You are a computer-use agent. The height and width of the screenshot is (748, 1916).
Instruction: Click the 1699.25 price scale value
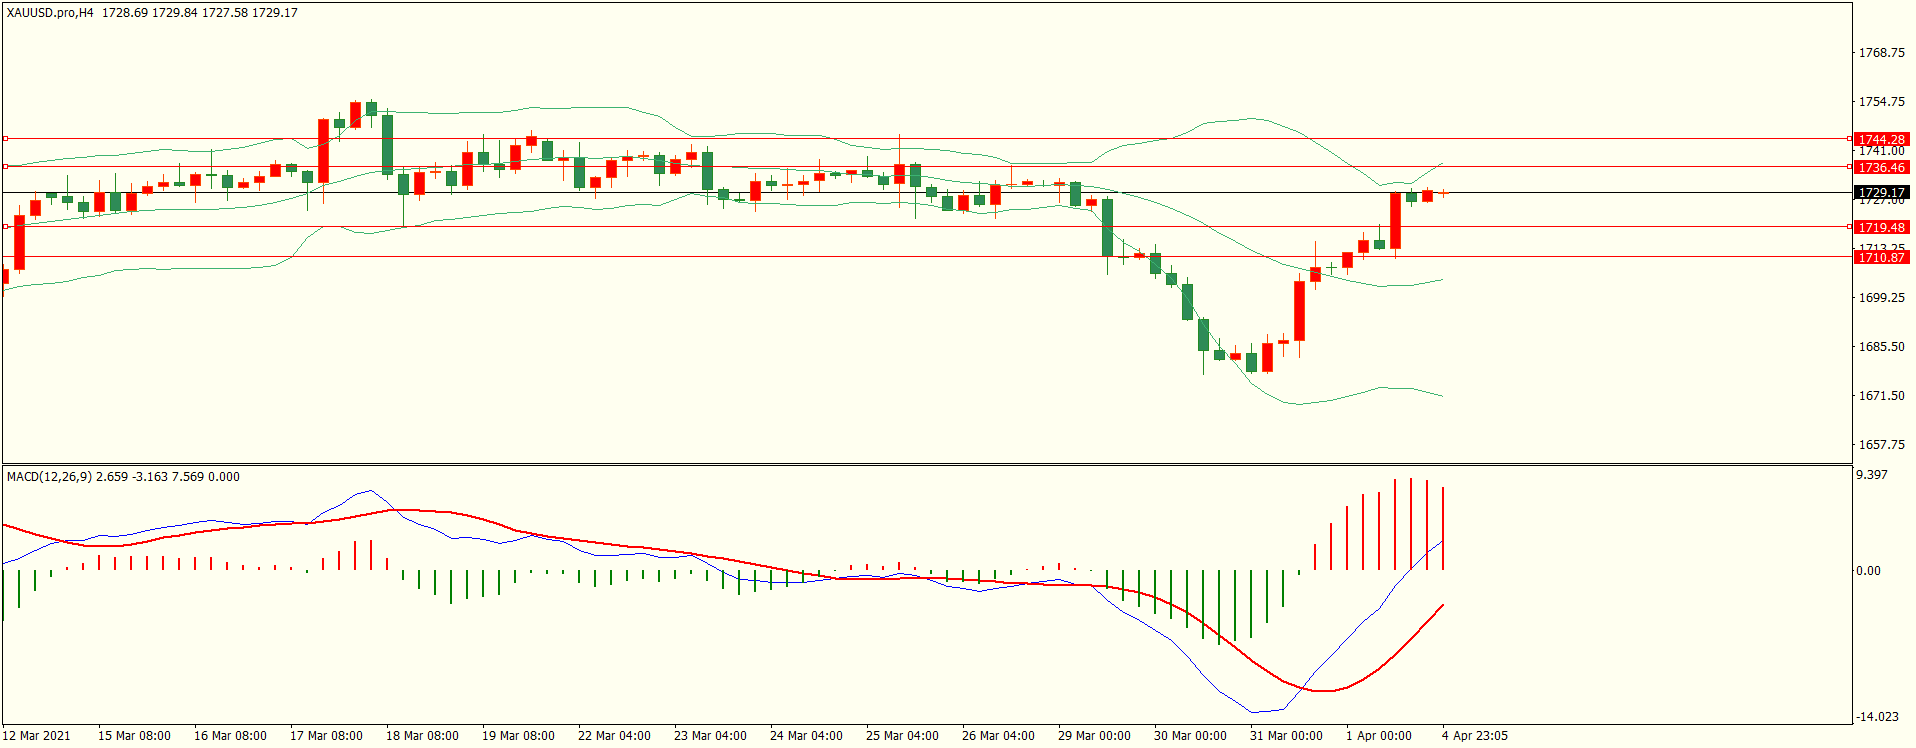1881,298
